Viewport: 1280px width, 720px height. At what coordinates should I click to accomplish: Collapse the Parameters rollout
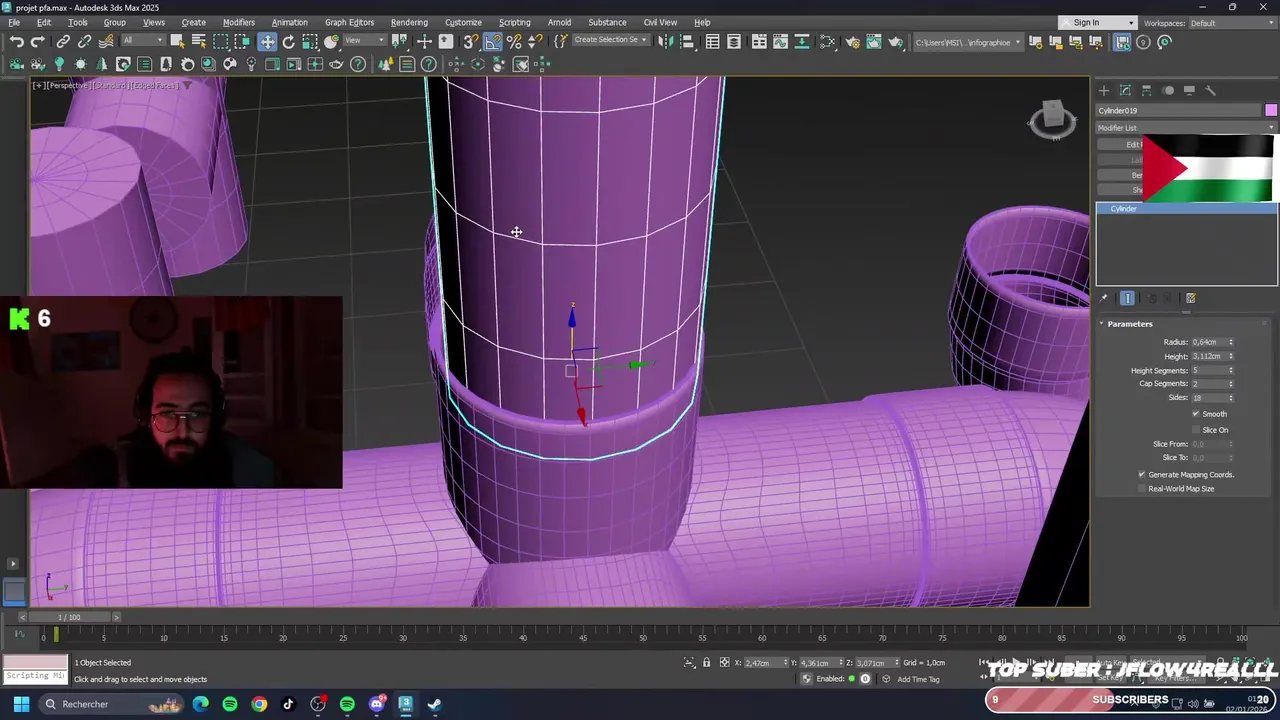tap(1130, 324)
